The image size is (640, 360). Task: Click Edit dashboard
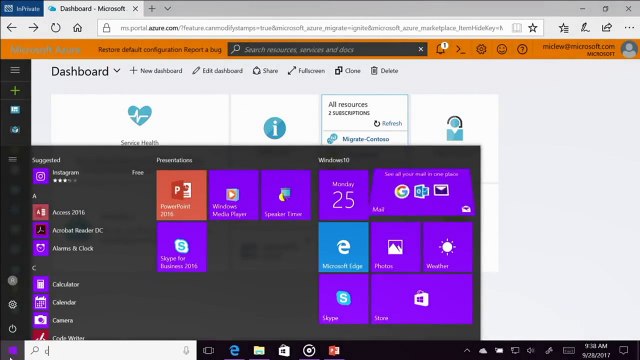click(218, 71)
